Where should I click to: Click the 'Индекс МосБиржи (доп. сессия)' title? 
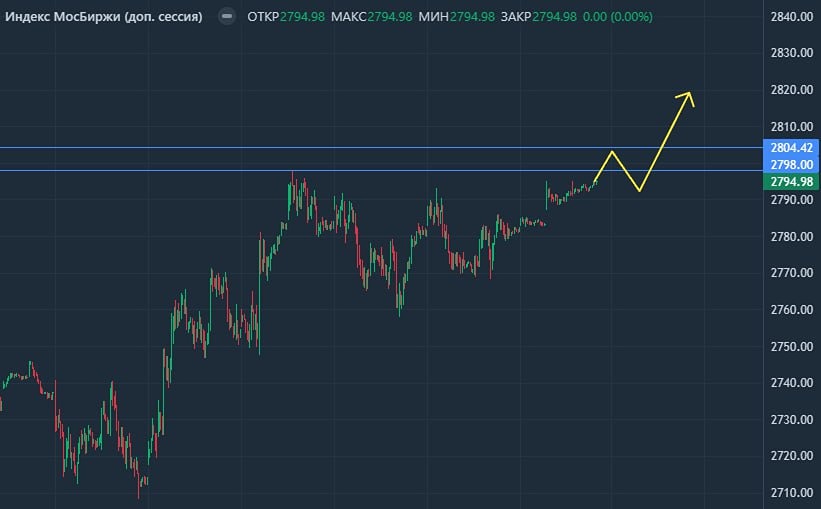pyautogui.click(x=104, y=17)
